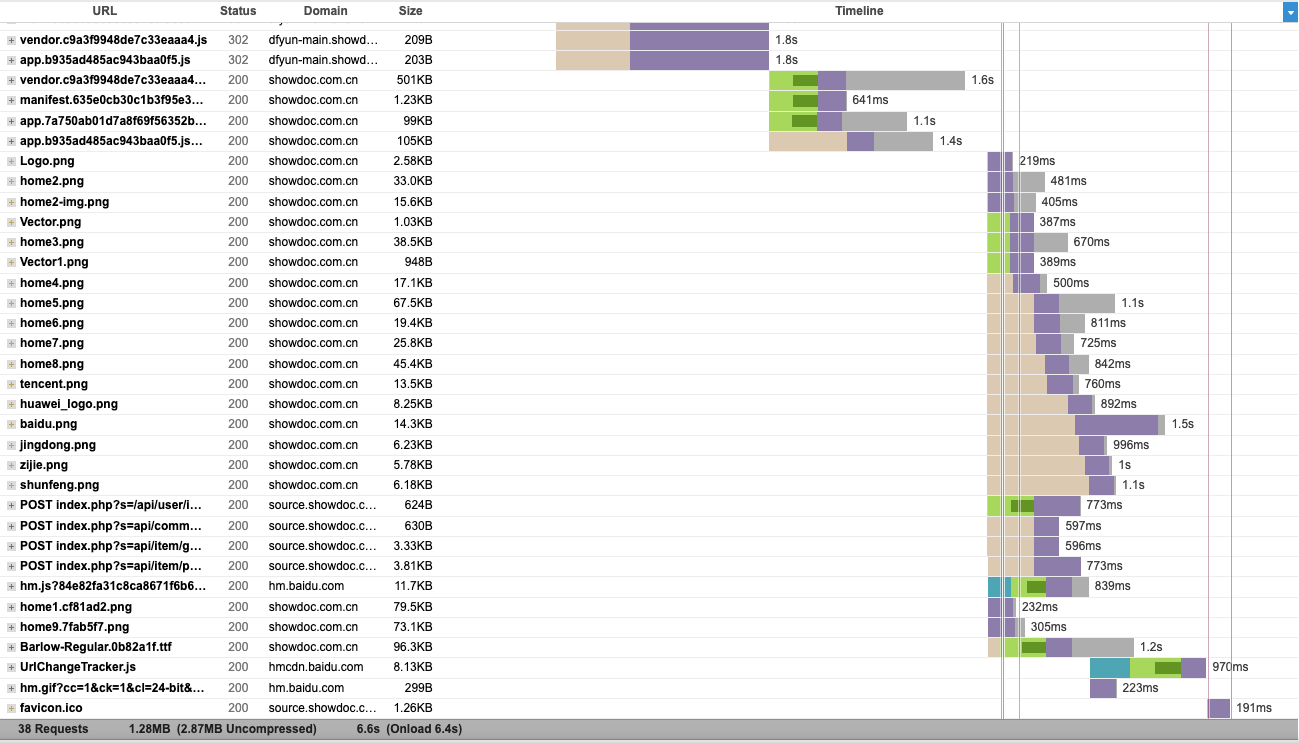
Task: Expand the hm.js request details
Action: pyautogui.click(x=9, y=586)
